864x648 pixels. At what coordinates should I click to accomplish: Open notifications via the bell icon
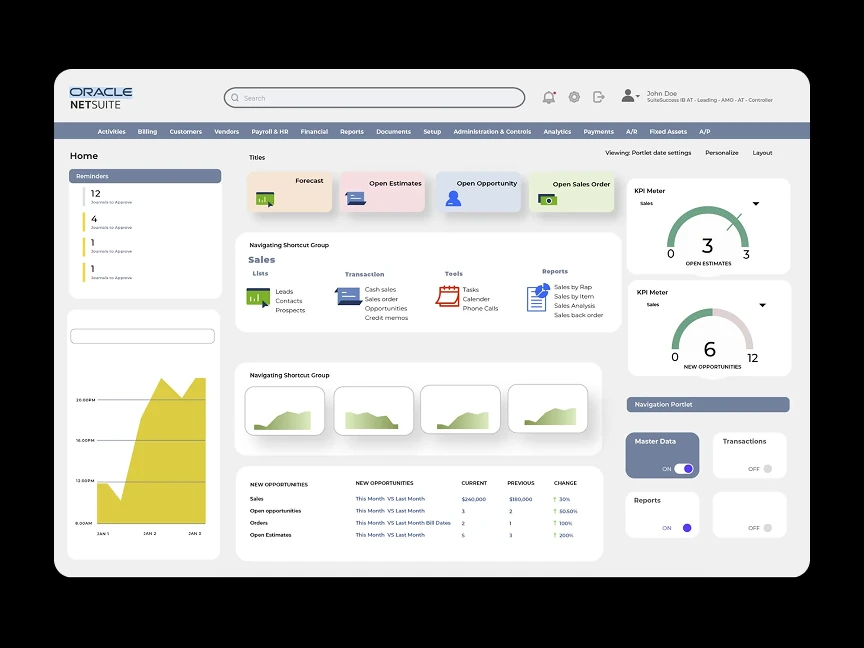pyautogui.click(x=549, y=97)
